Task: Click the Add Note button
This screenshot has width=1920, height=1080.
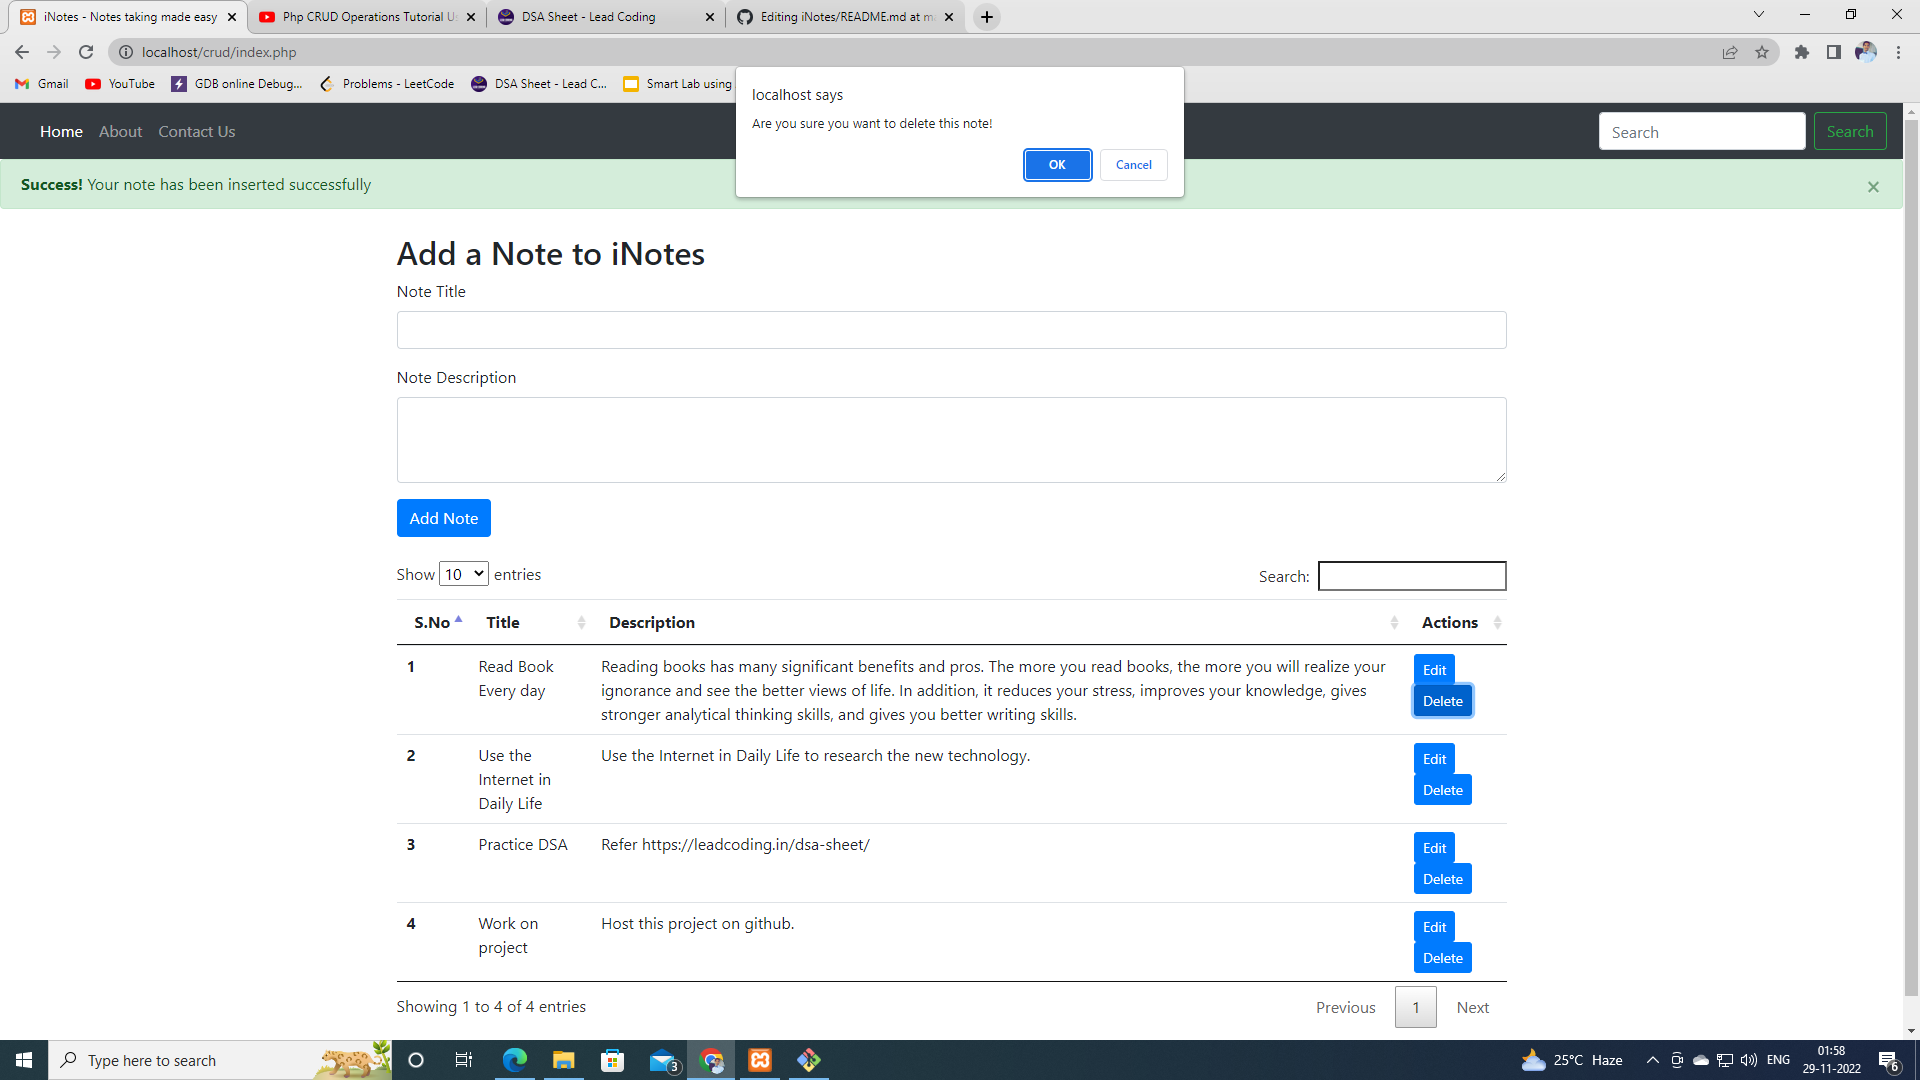Action: click(x=444, y=518)
